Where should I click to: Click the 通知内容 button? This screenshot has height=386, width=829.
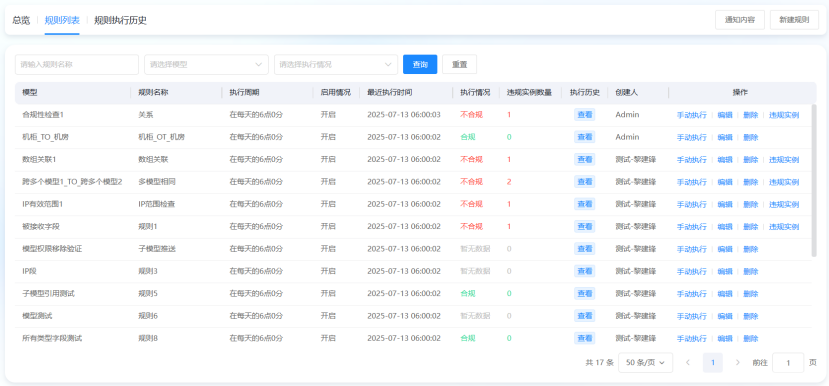[740, 20]
